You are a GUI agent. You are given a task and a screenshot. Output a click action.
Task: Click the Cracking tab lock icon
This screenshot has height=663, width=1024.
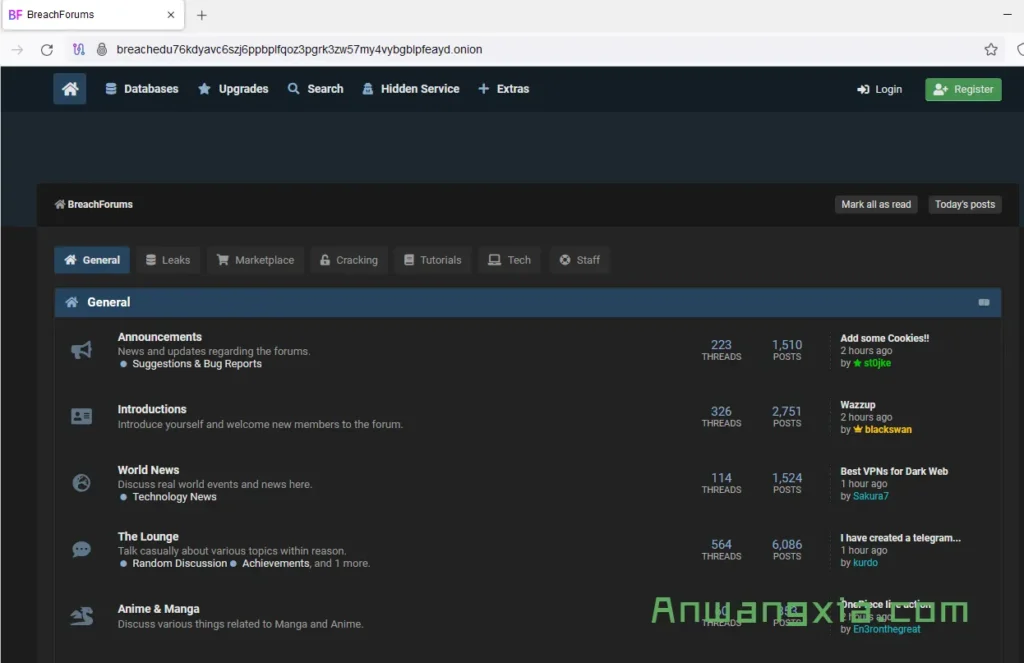pos(325,260)
